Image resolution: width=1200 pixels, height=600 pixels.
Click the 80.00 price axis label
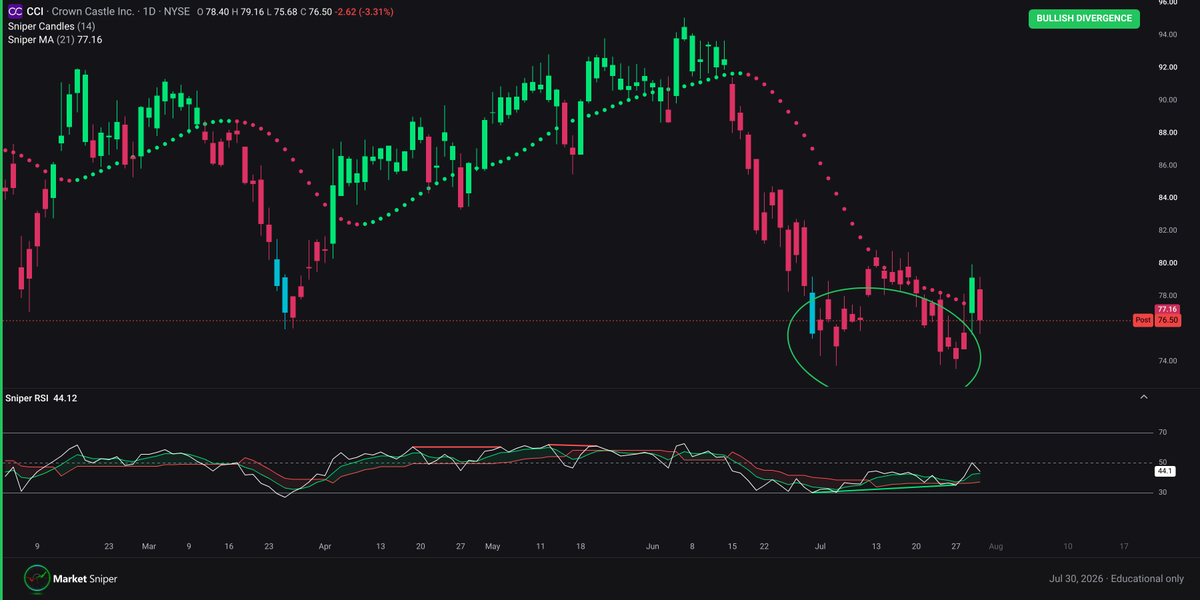tap(1168, 263)
